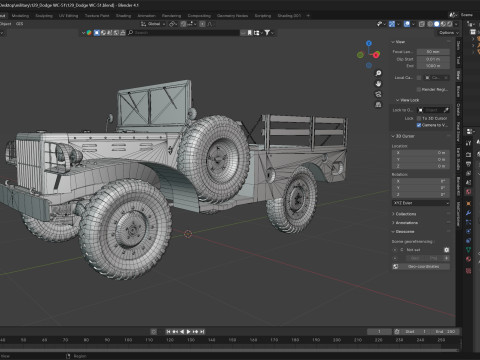Enable the Render Region checkbox
The width and height of the screenshot is (480, 360).
(419, 89)
